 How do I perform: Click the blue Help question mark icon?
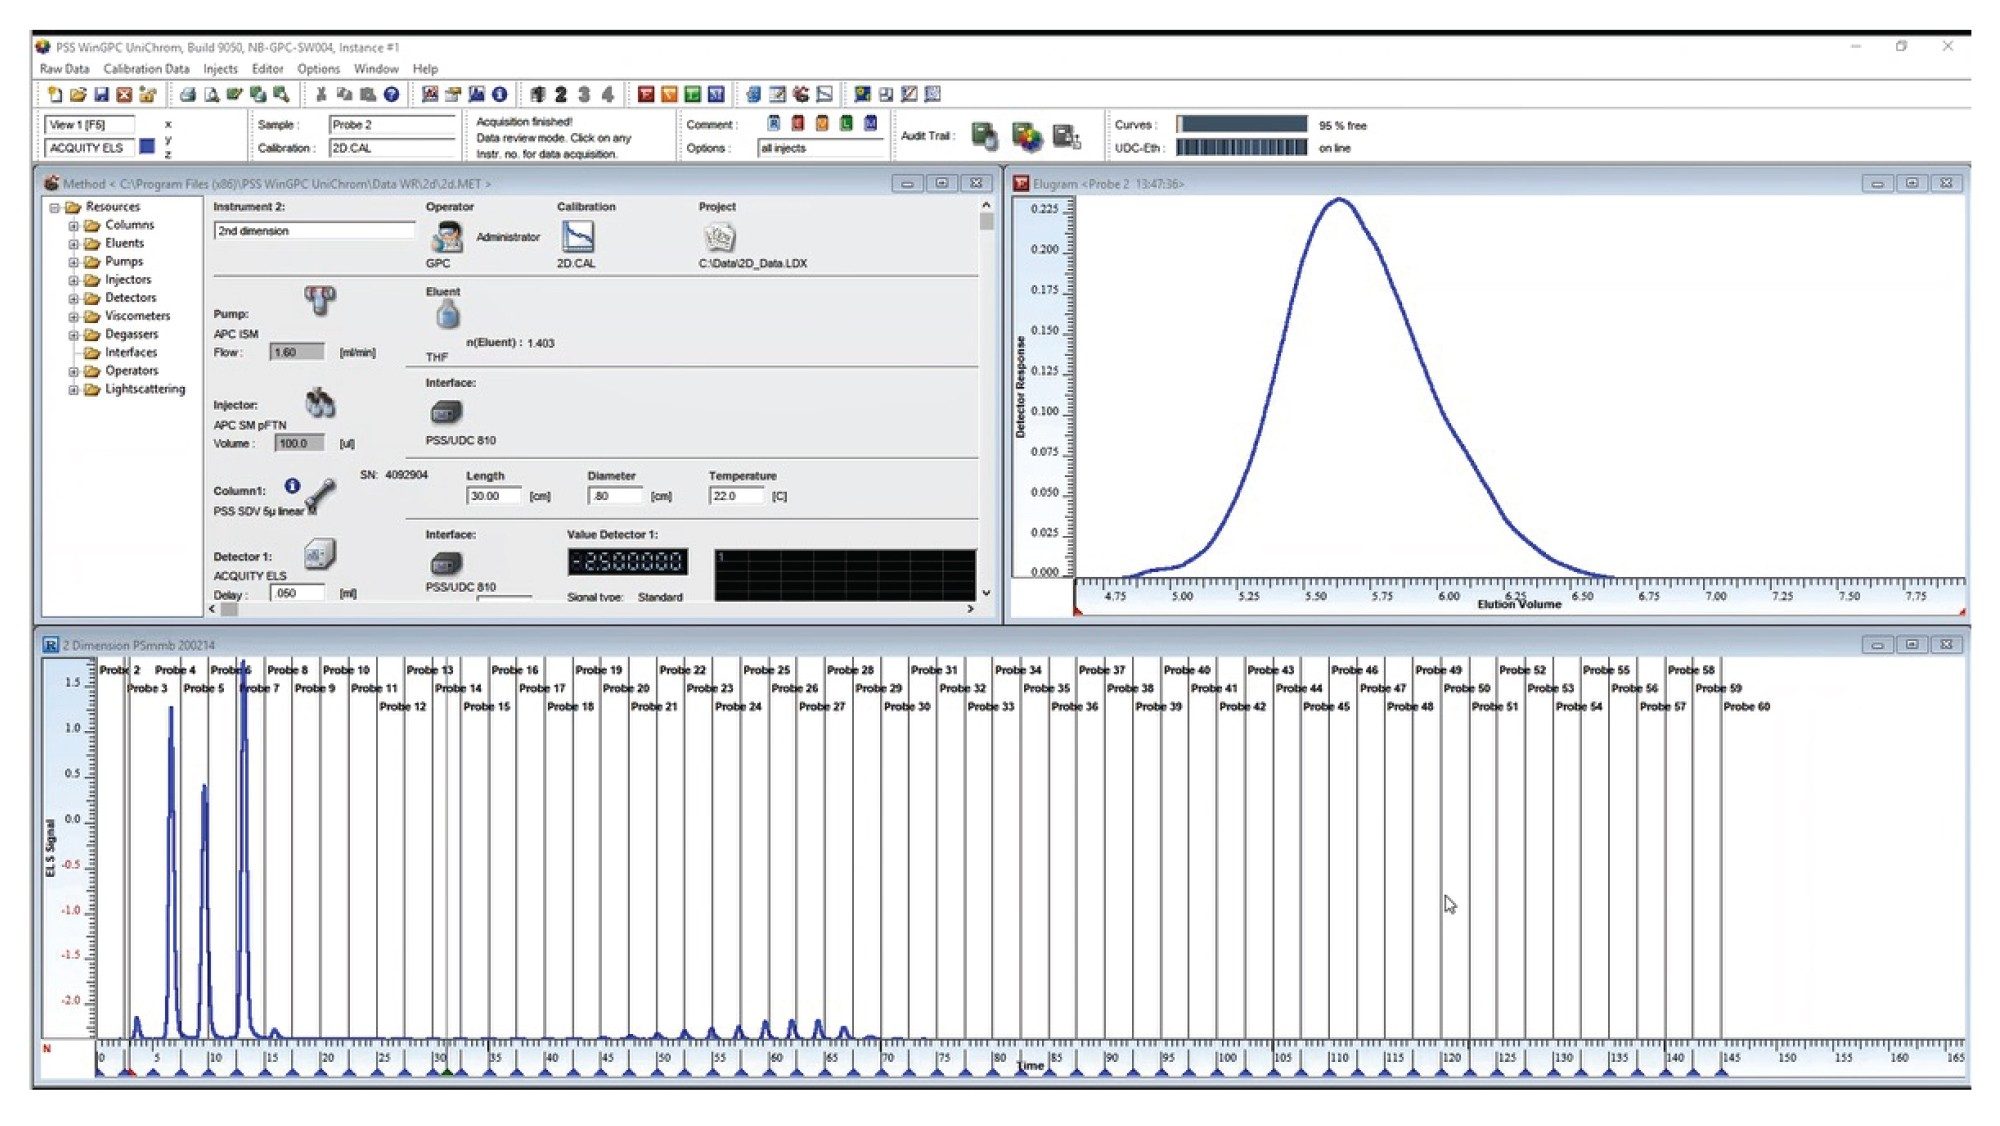click(392, 94)
